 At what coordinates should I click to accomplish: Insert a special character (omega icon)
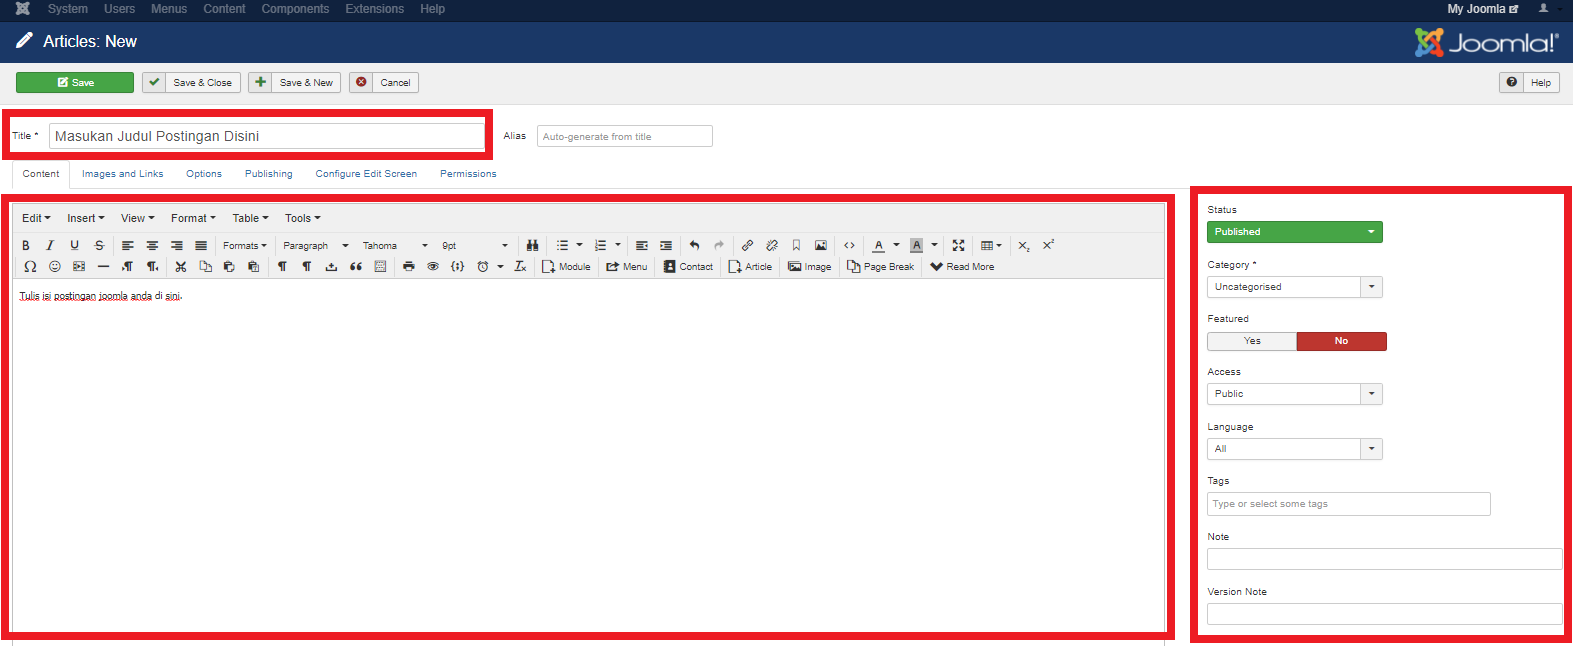(x=30, y=266)
